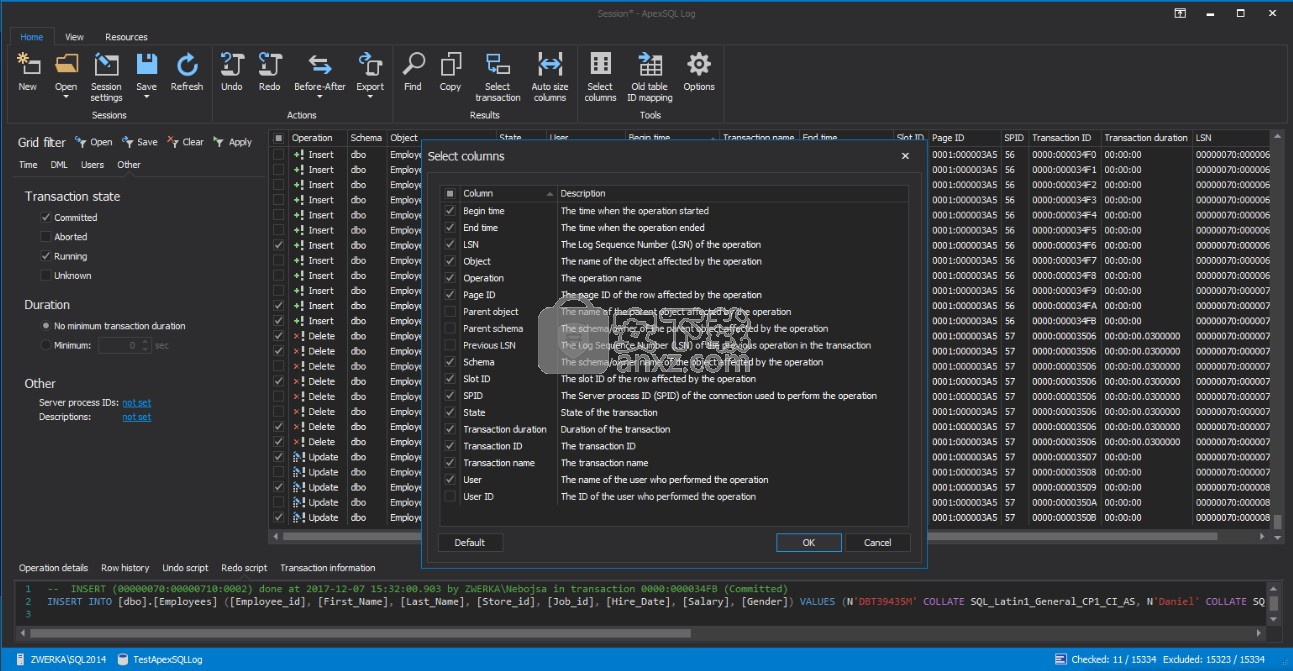Select the Time filter tab
The image size is (1293, 671).
click(28, 165)
